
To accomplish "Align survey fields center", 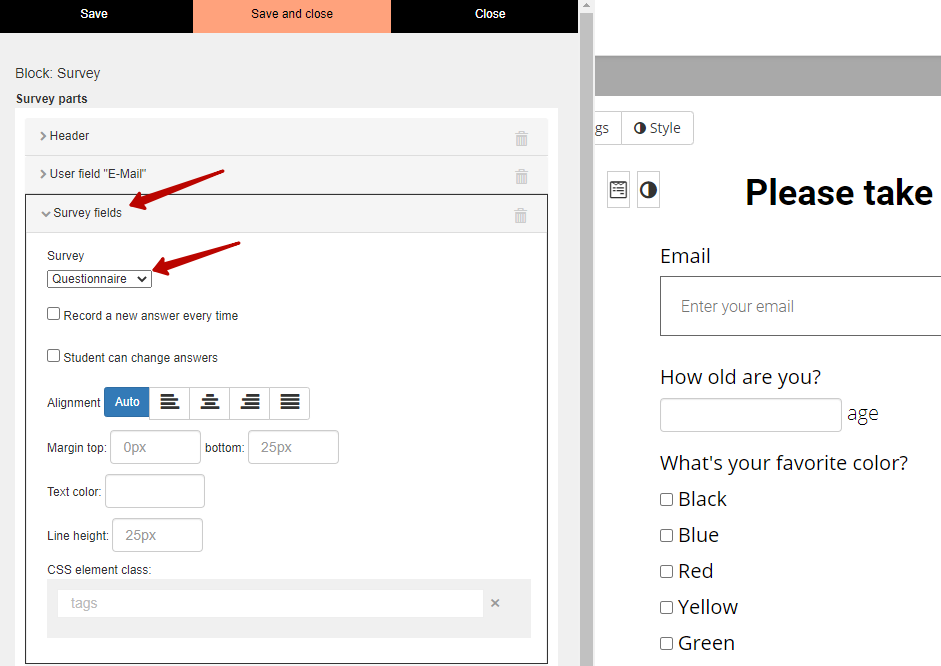I will 209,402.
